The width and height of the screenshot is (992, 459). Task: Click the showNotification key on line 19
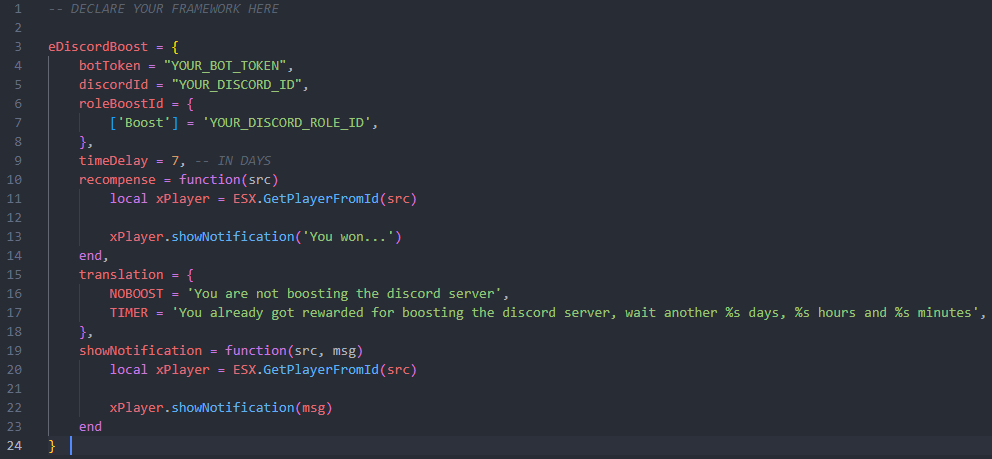[140, 350]
